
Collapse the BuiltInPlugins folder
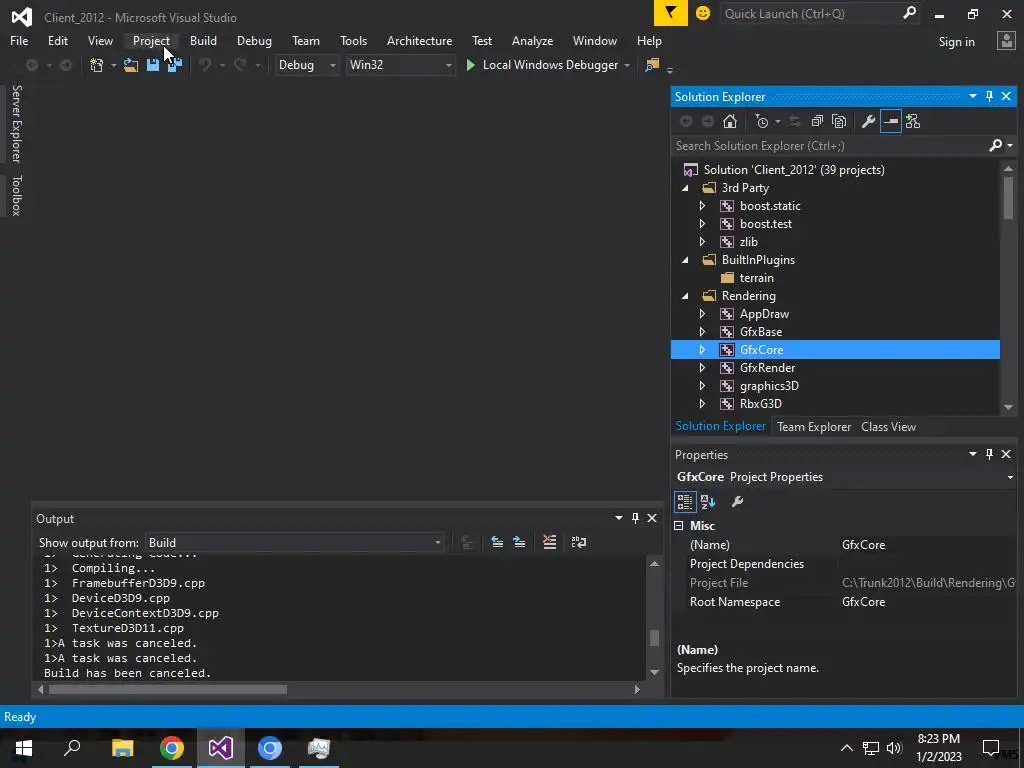click(685, 260)
